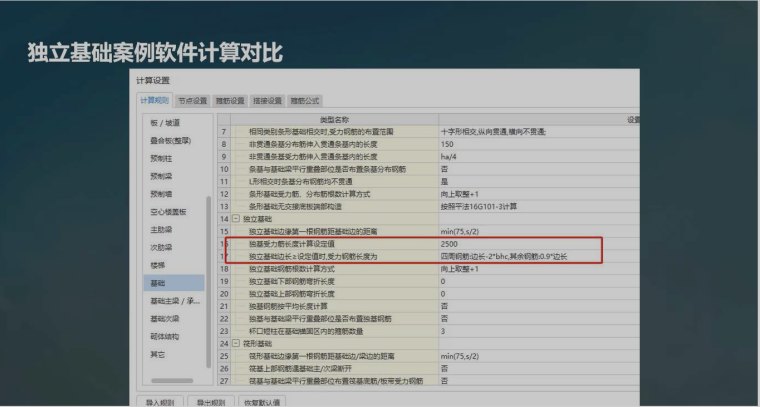
Task: Select 空心楼盖板 category
Action: (167, 212)
